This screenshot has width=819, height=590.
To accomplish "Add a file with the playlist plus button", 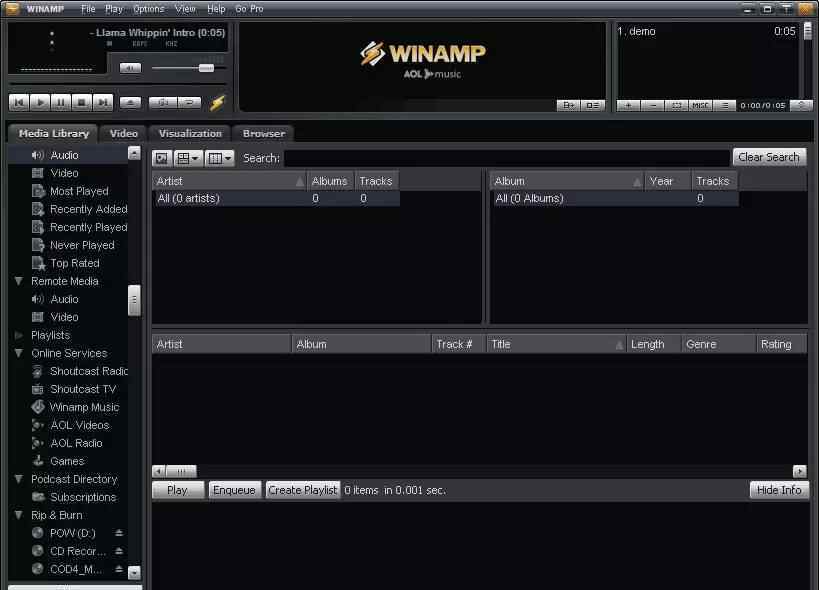I will [x=628, y=105].
